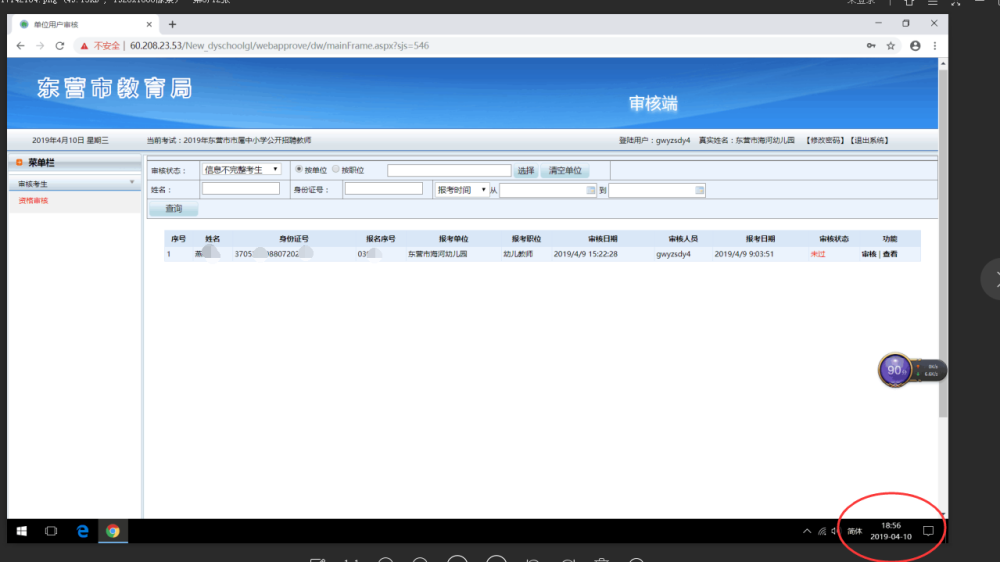Click the 身份证号 input field
The image size is (1000, 562).
pyautogui.click(x=383, y=189)
